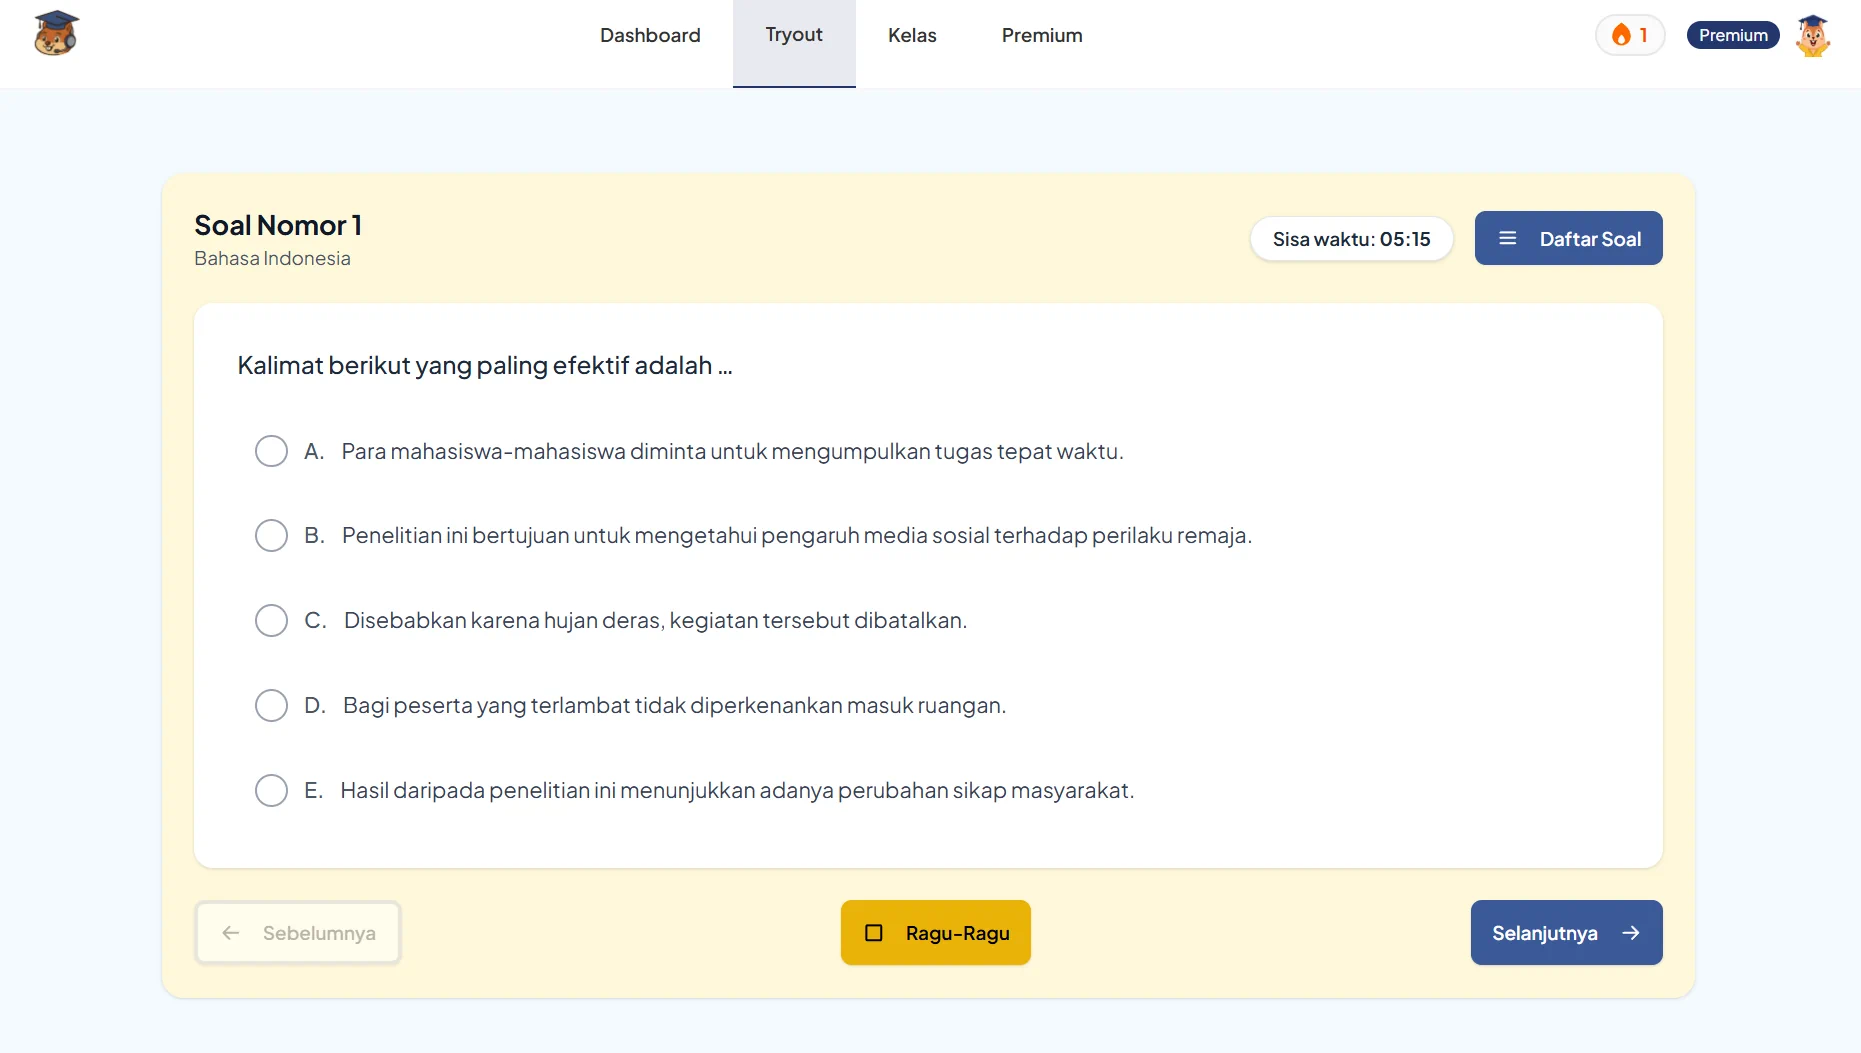Click the option E answer text

(x=737, y=790)
